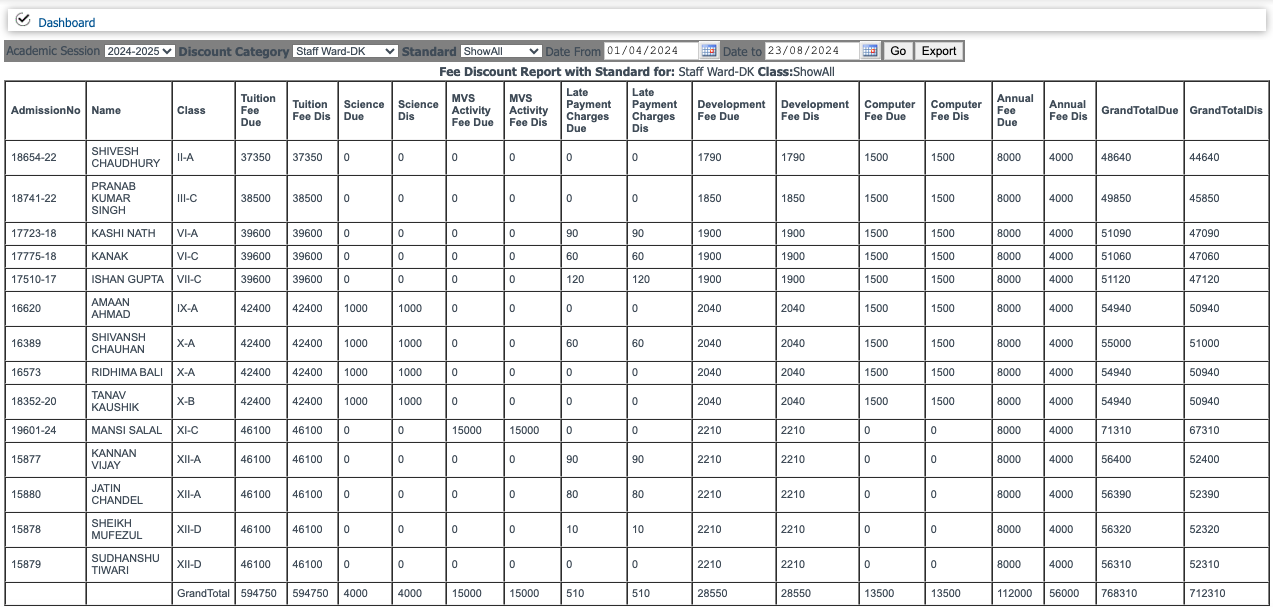Click the Science Due column header

point(364,110)
